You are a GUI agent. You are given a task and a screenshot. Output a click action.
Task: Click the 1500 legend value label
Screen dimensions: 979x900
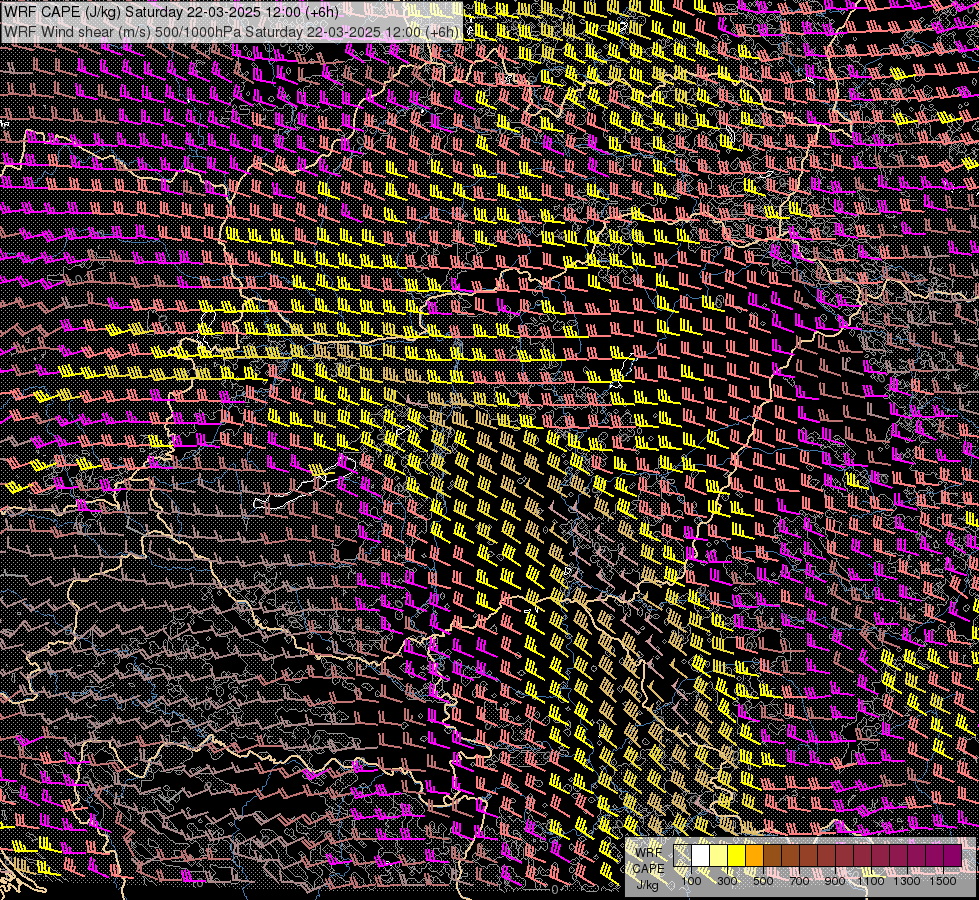coord(943,881)
